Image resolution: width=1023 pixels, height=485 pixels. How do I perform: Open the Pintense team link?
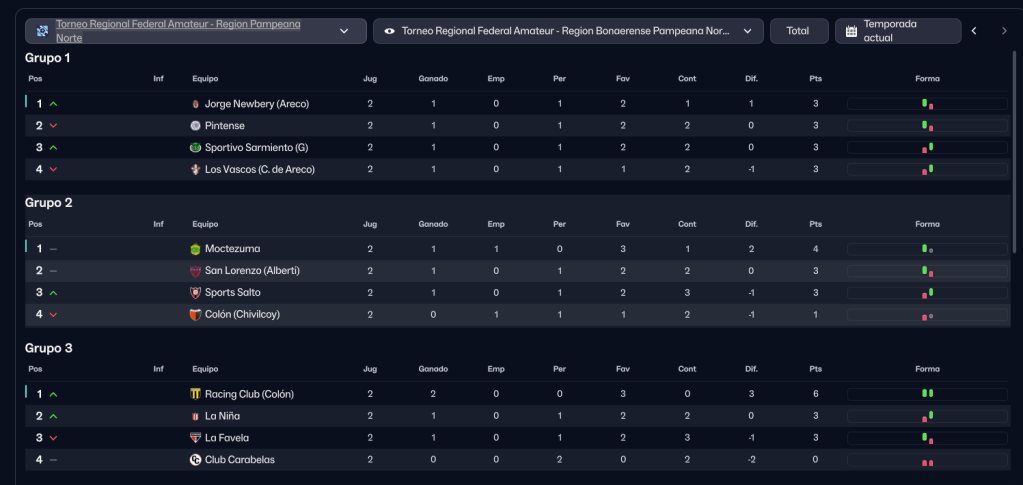[x=224, y=126]
